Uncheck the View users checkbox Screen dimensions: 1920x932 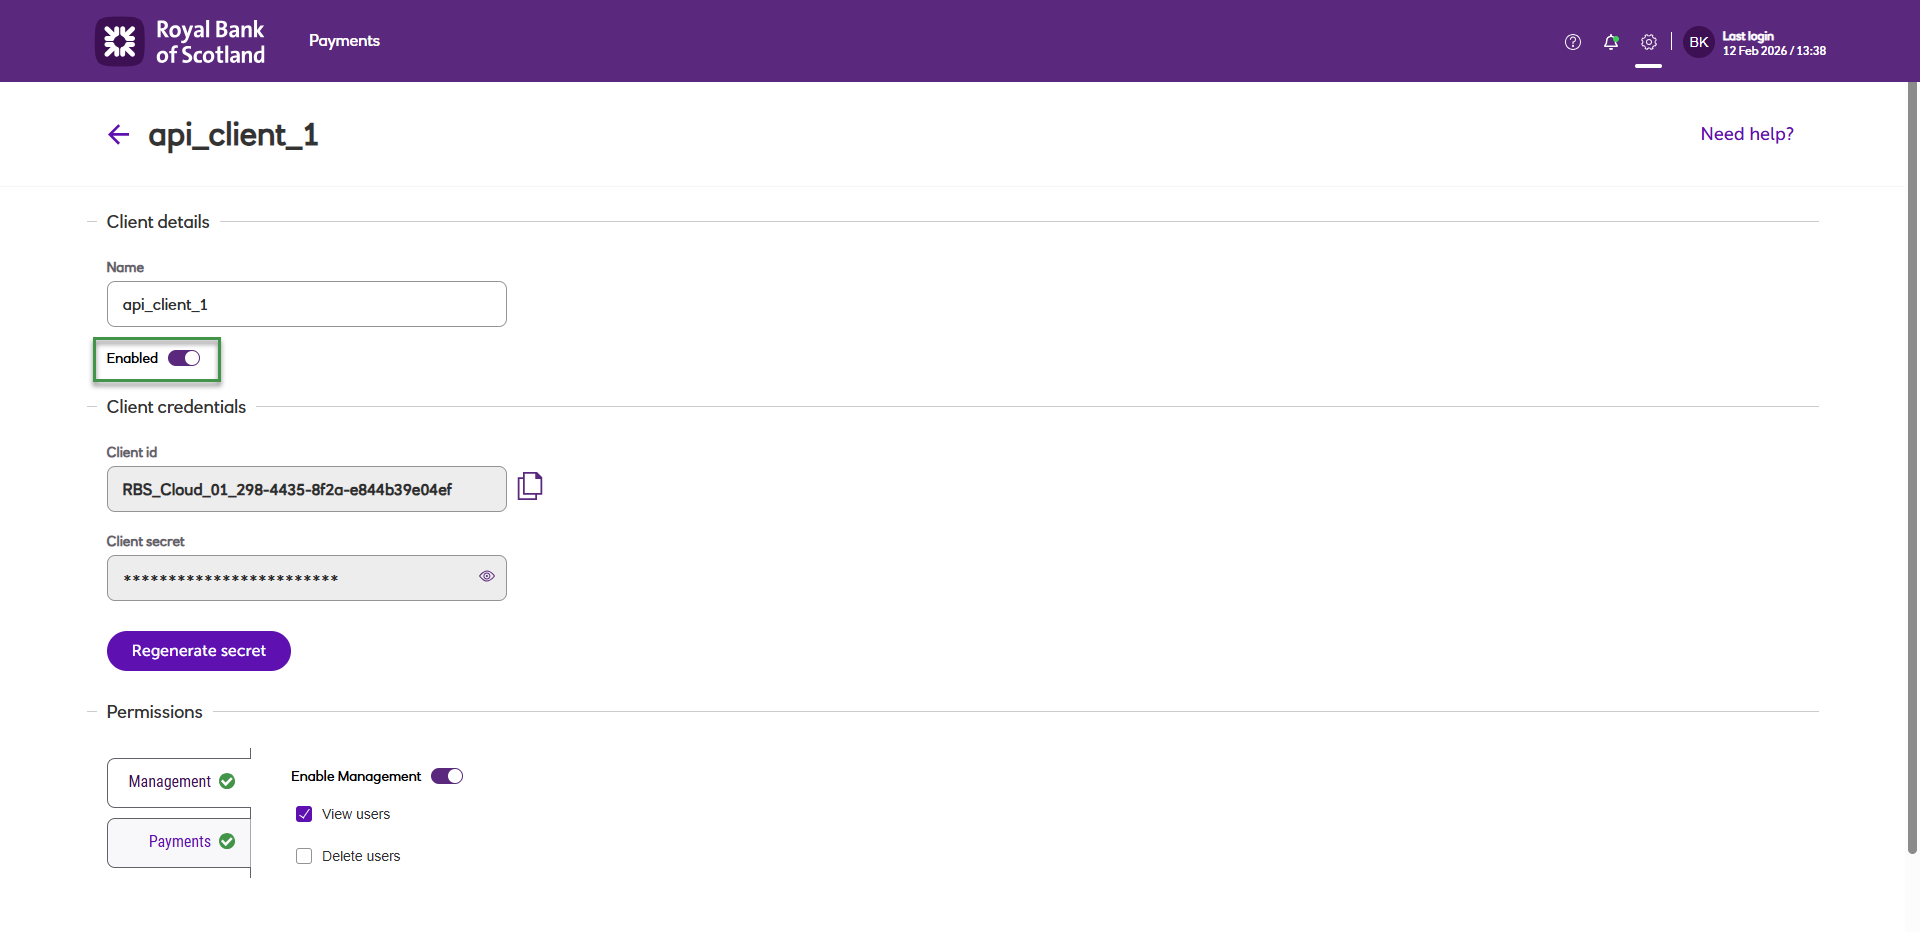304,814
